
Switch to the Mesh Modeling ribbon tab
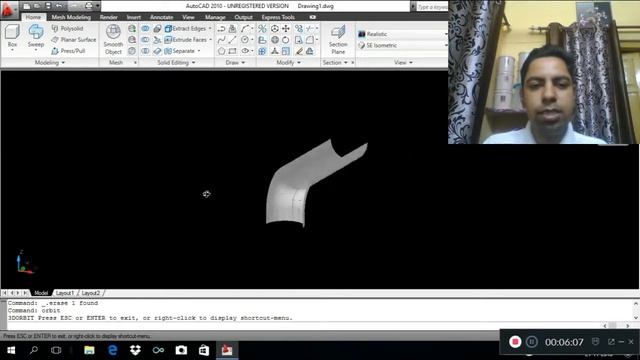coord(71,17)
